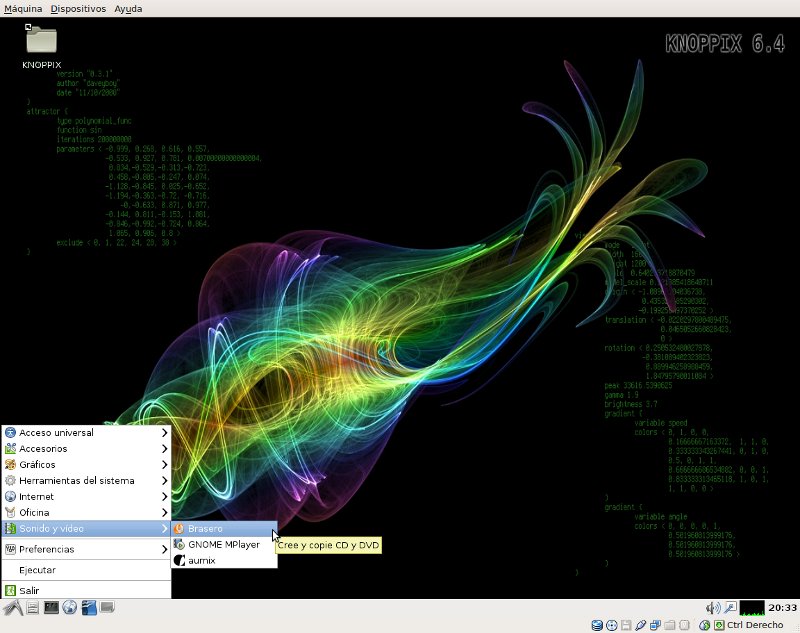
Task: Click the Brasero disc icon
Action: (x=179, y=528)
